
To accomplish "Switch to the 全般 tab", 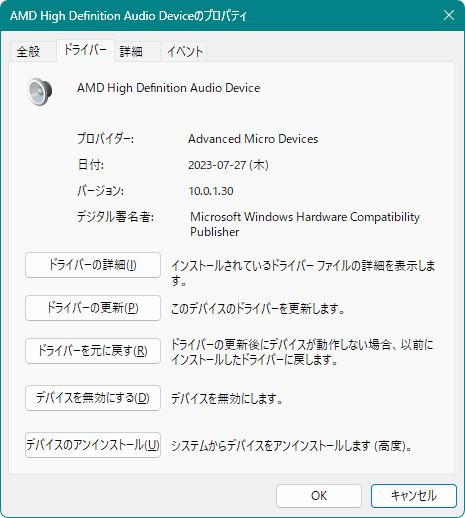I will (x=33, y=51).
